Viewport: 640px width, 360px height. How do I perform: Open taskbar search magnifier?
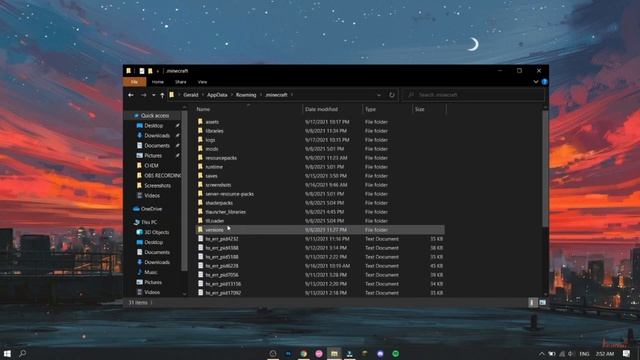click(x=23, y=353)
